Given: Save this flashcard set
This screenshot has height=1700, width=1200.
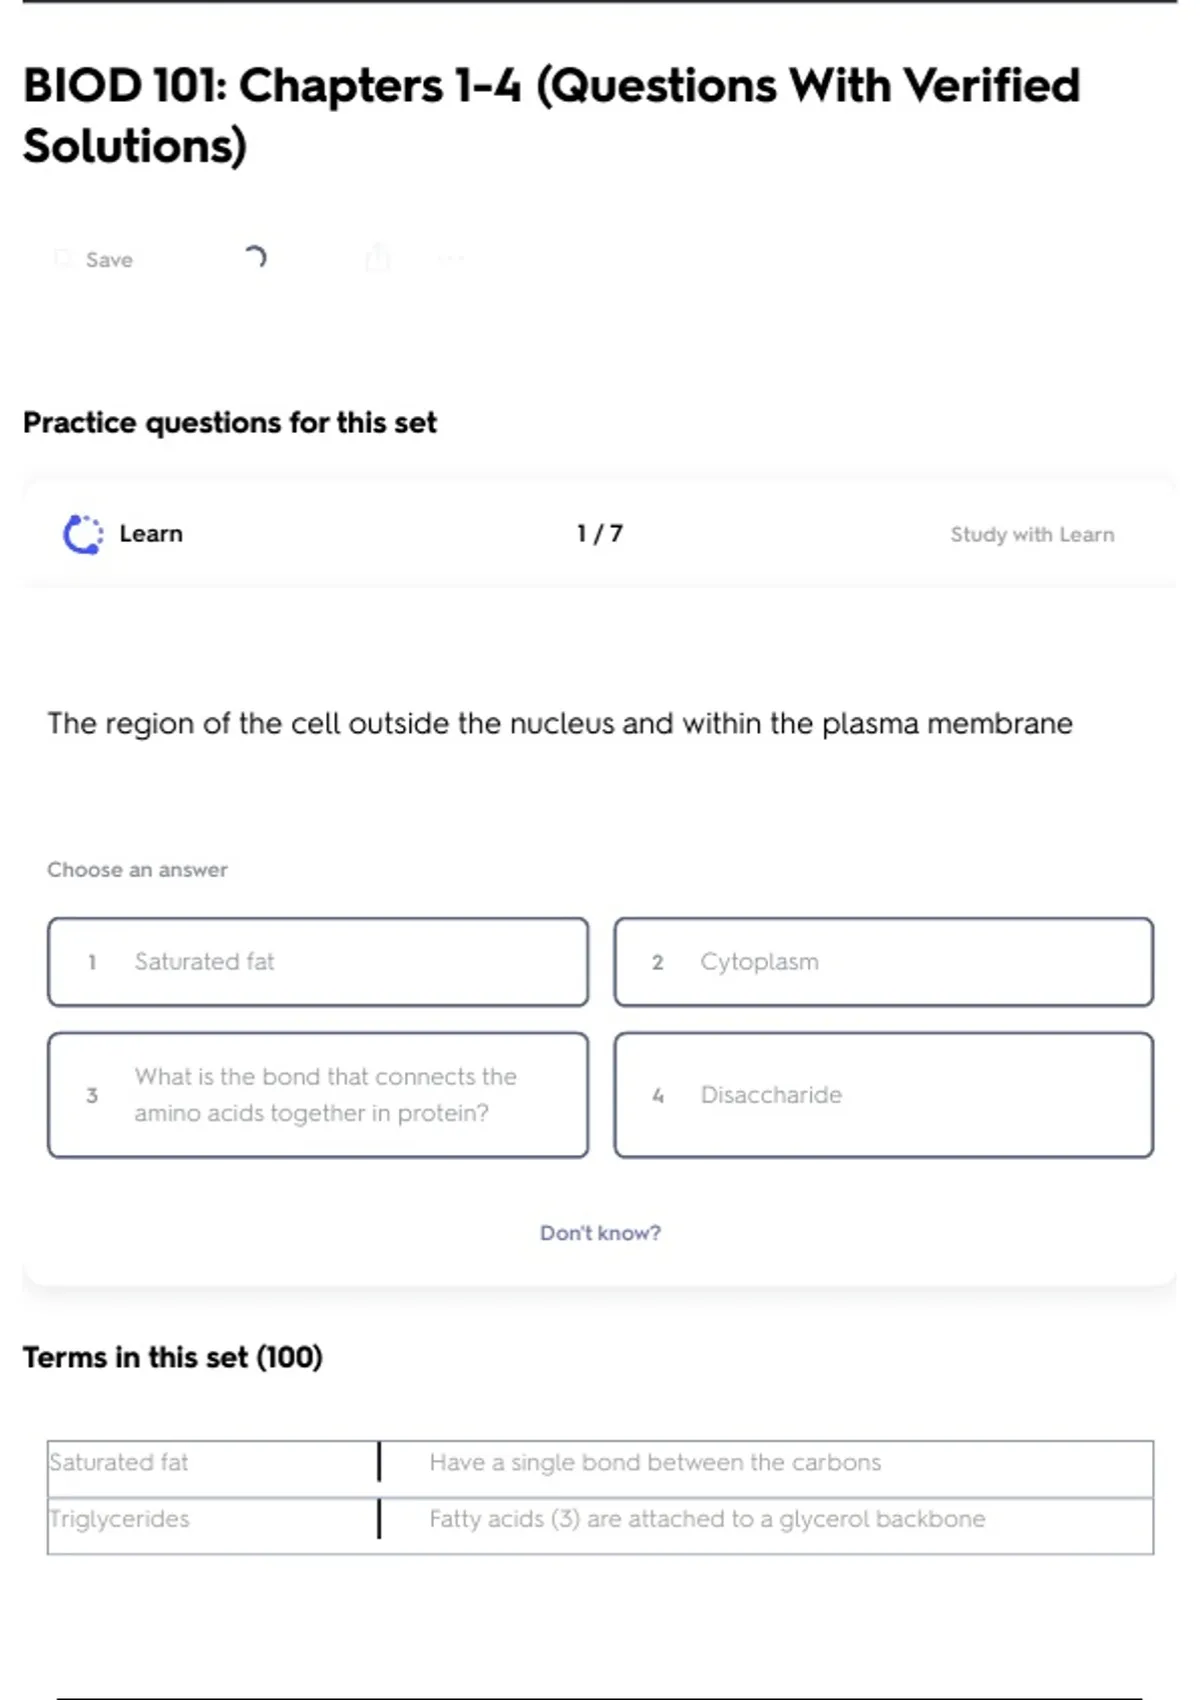Looking at the screenshot, I should coord(108,260).
